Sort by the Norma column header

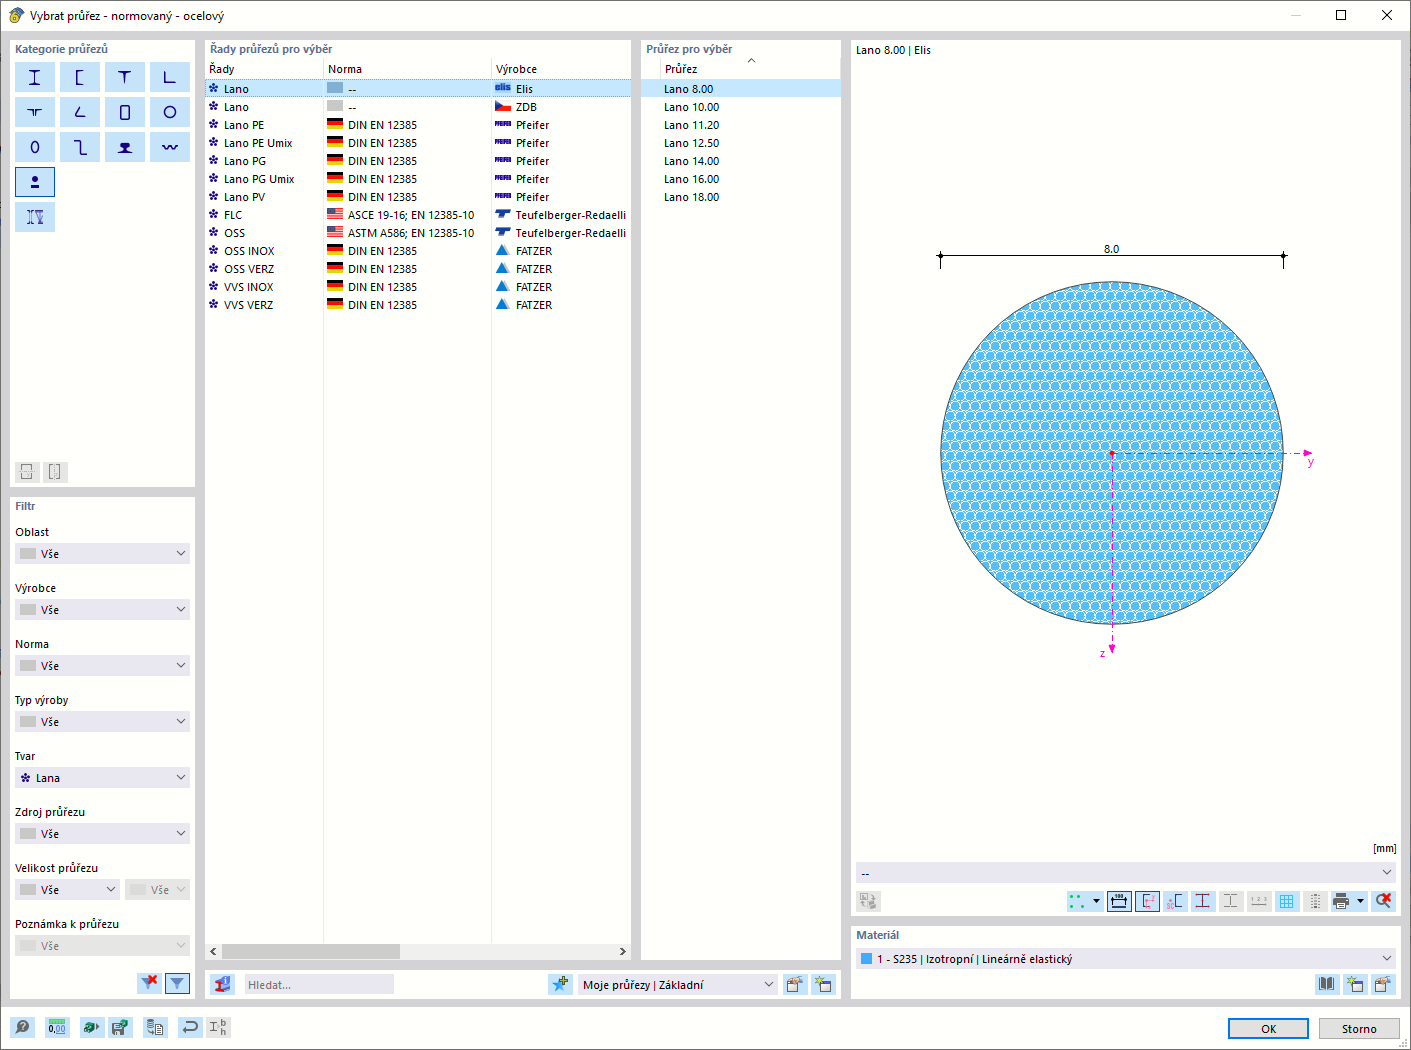pyautogui.click(x=407, y=69)
